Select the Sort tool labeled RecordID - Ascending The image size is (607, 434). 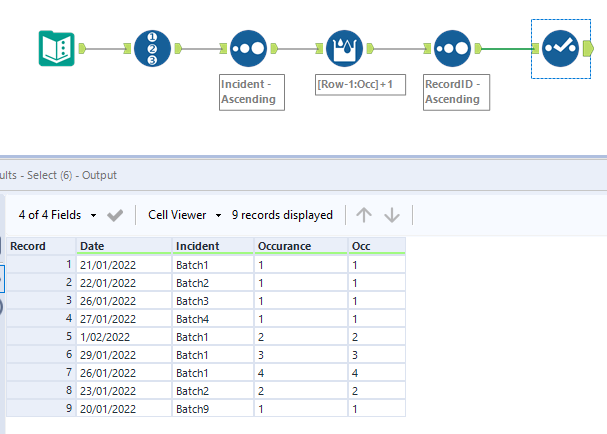[453, 48]
